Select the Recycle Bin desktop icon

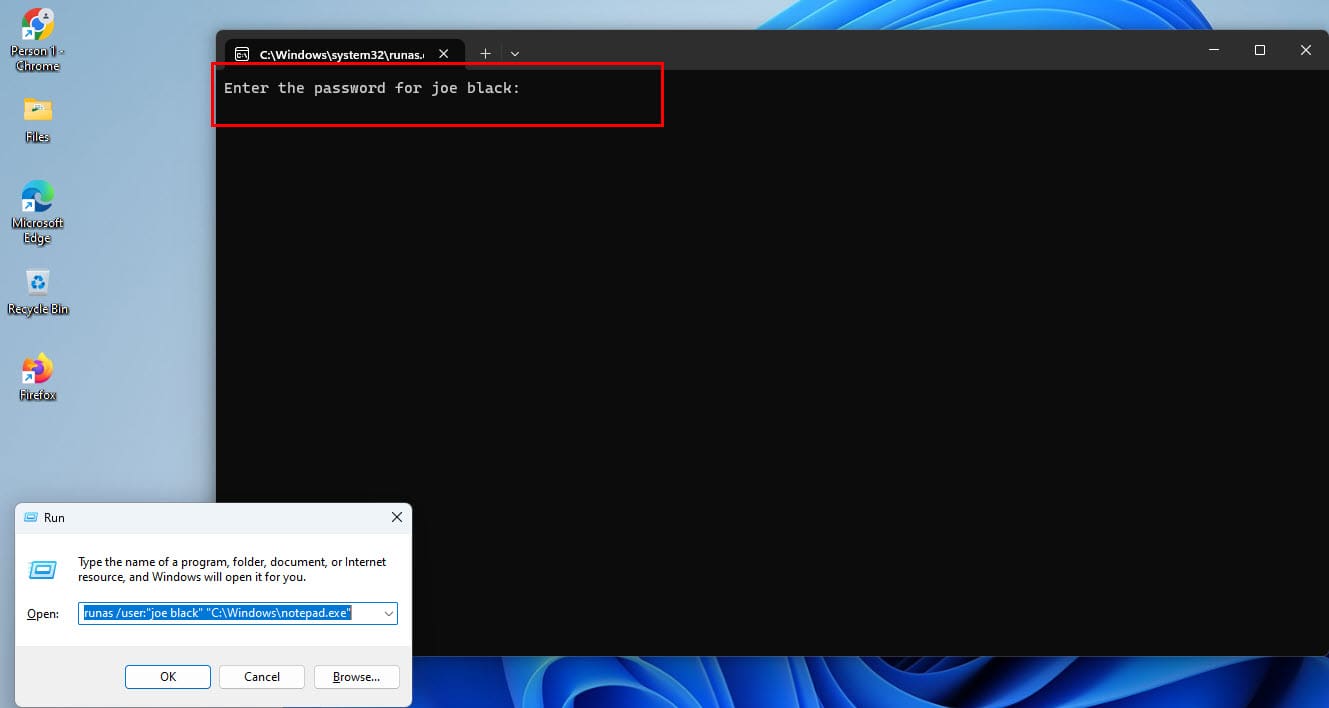pyautogui.click(x=37, y=283)
